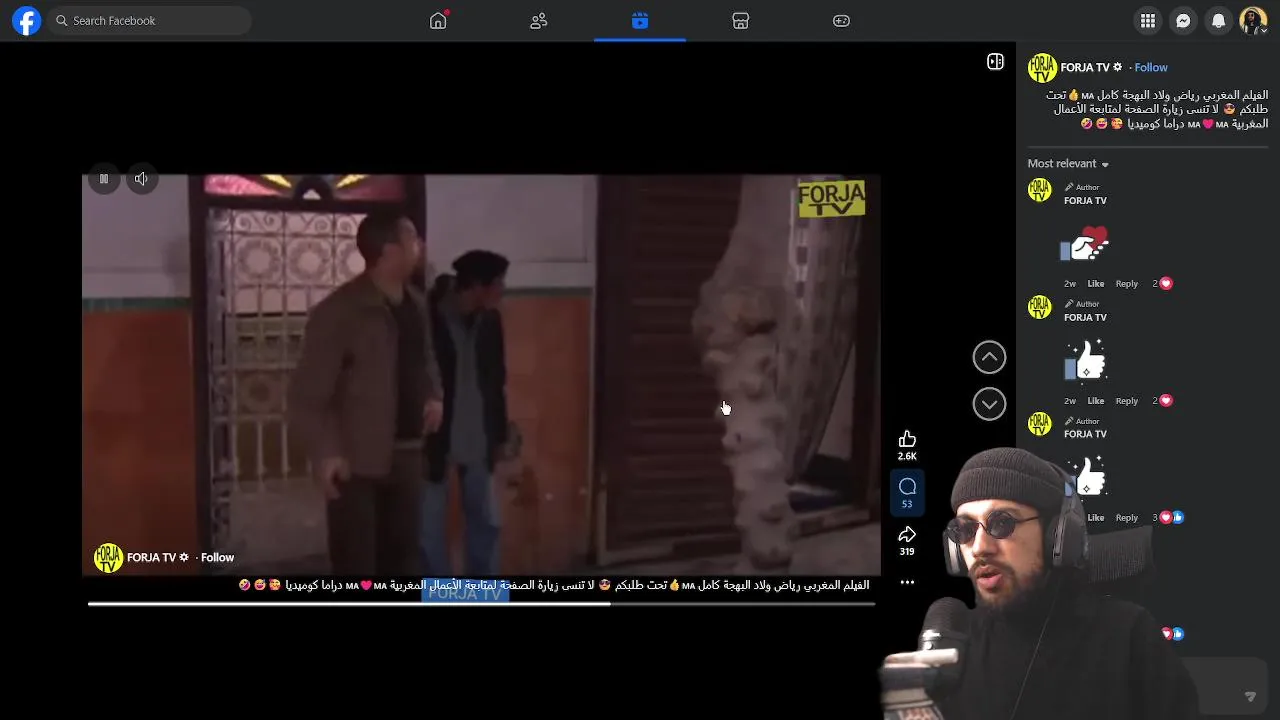Expand the Most relevant comment sorting
Screen dimensions: 1280x720
click(x=1068, y=164)
